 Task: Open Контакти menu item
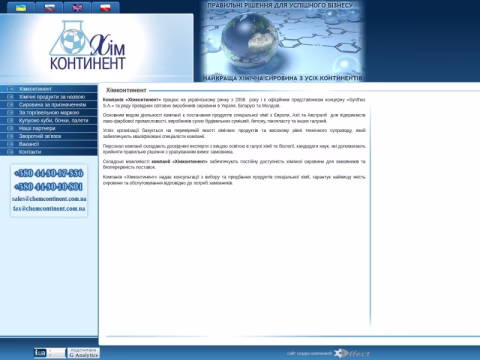click(x=30, y=152)
